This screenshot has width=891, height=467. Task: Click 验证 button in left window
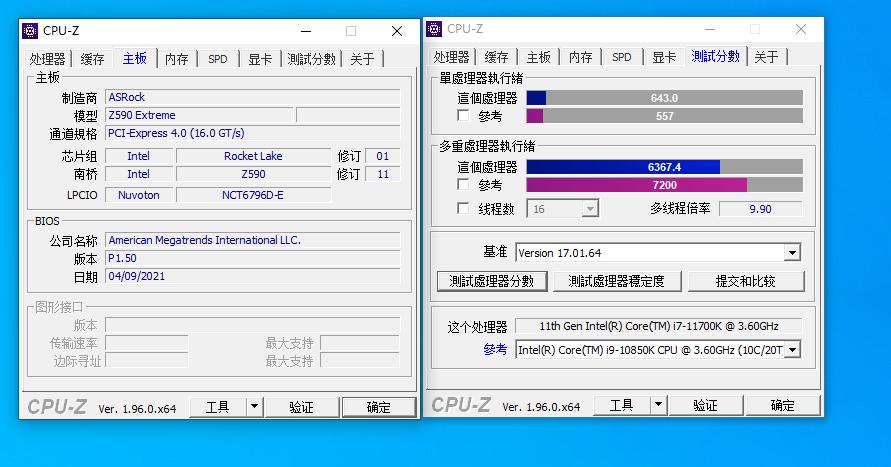pyautogui.click(x=302, y=407)
